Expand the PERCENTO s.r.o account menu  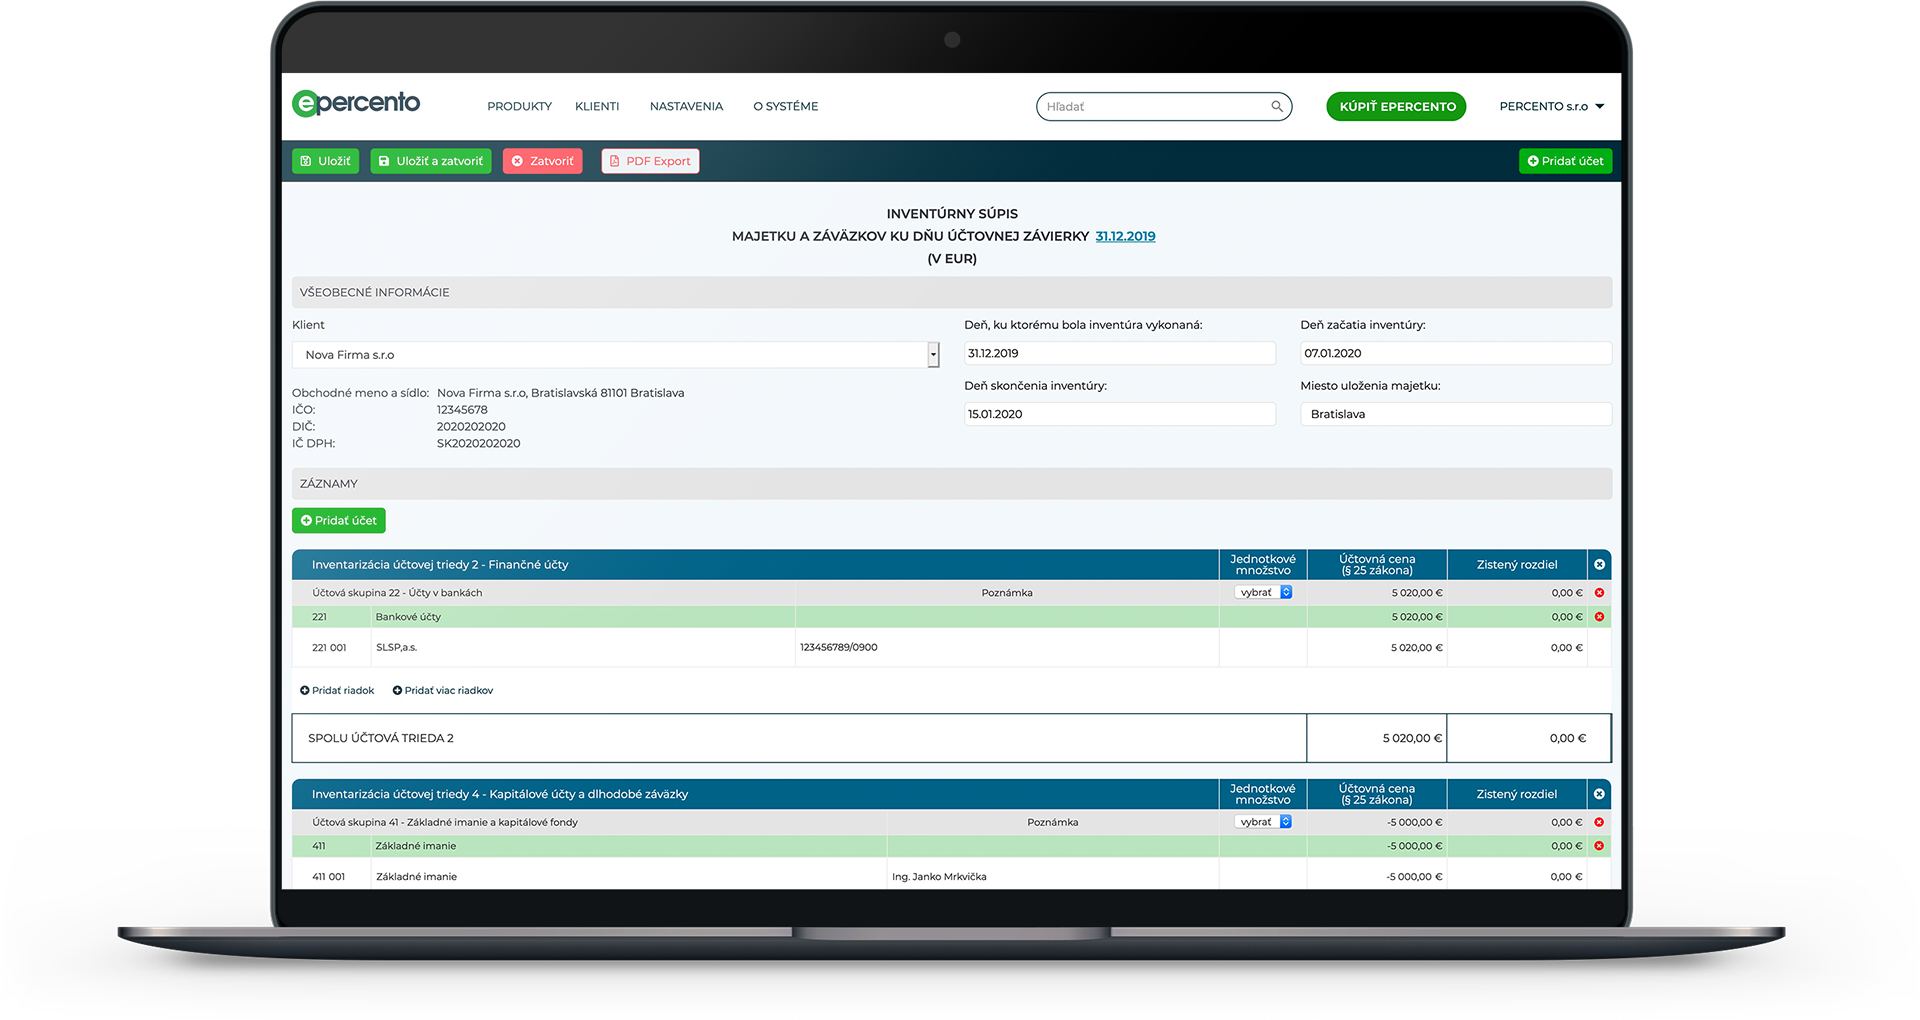(x=1551, y=106)
